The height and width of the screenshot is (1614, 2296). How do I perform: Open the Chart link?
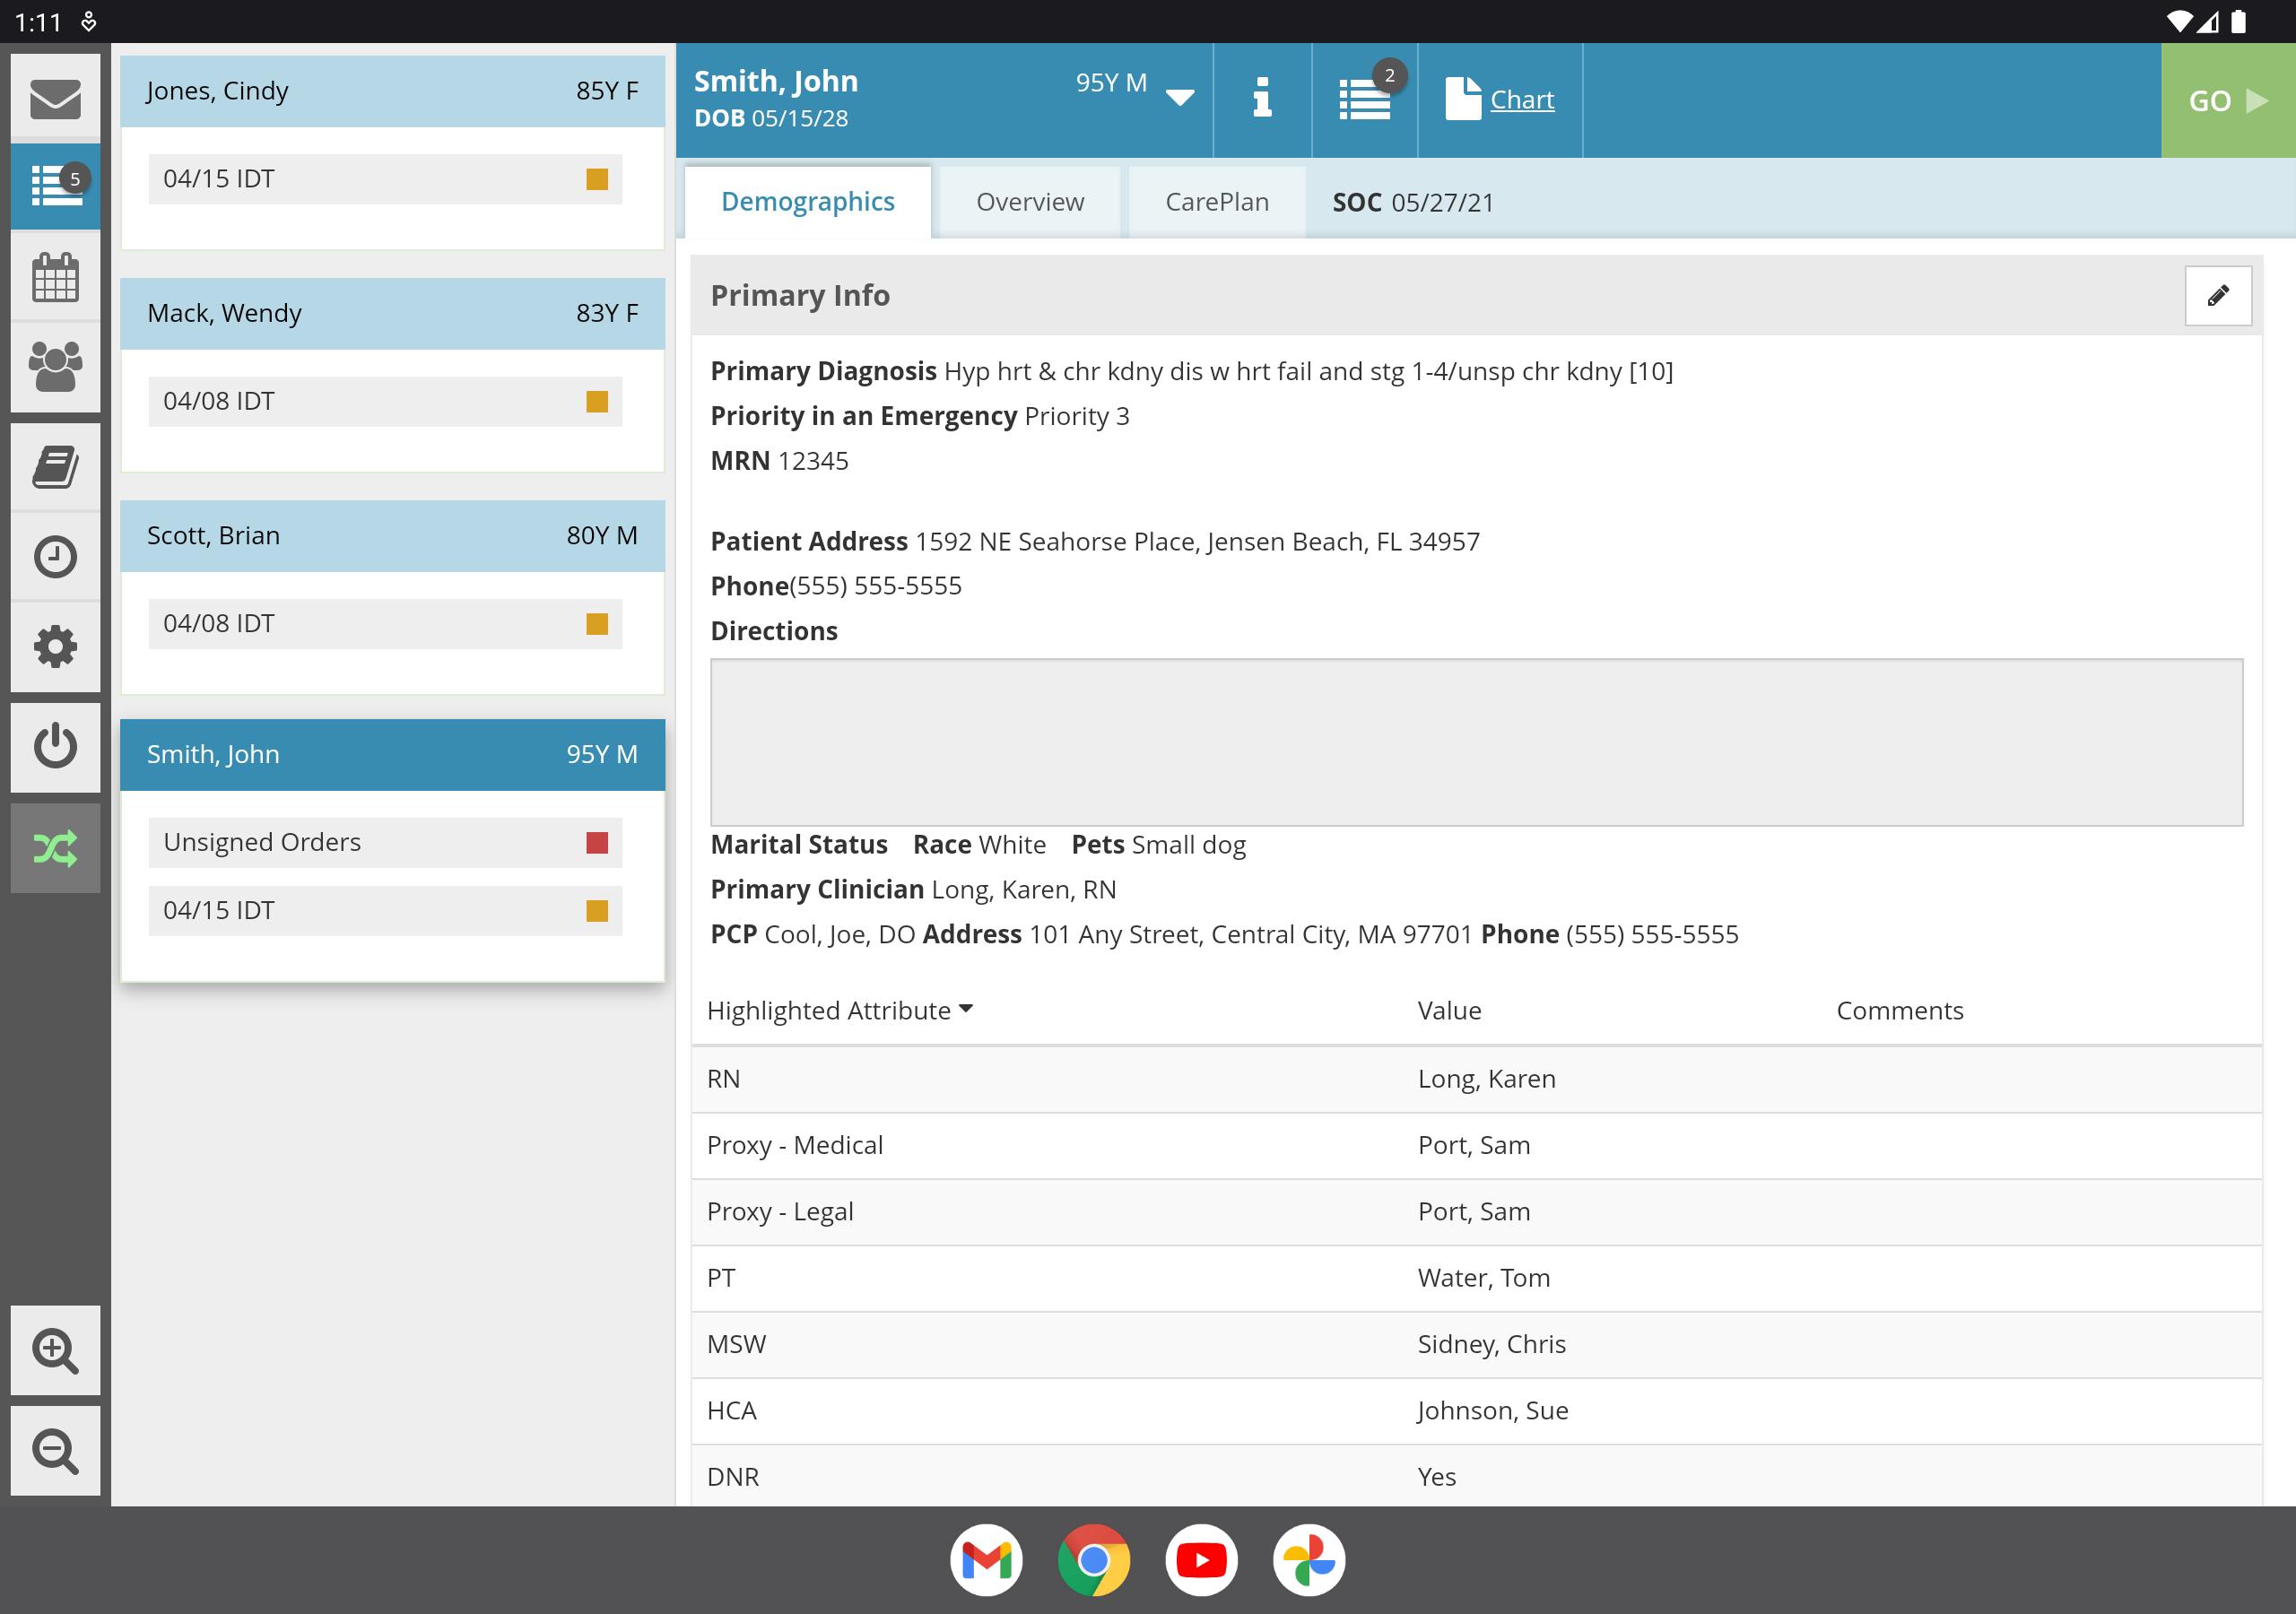[1521, 100]
